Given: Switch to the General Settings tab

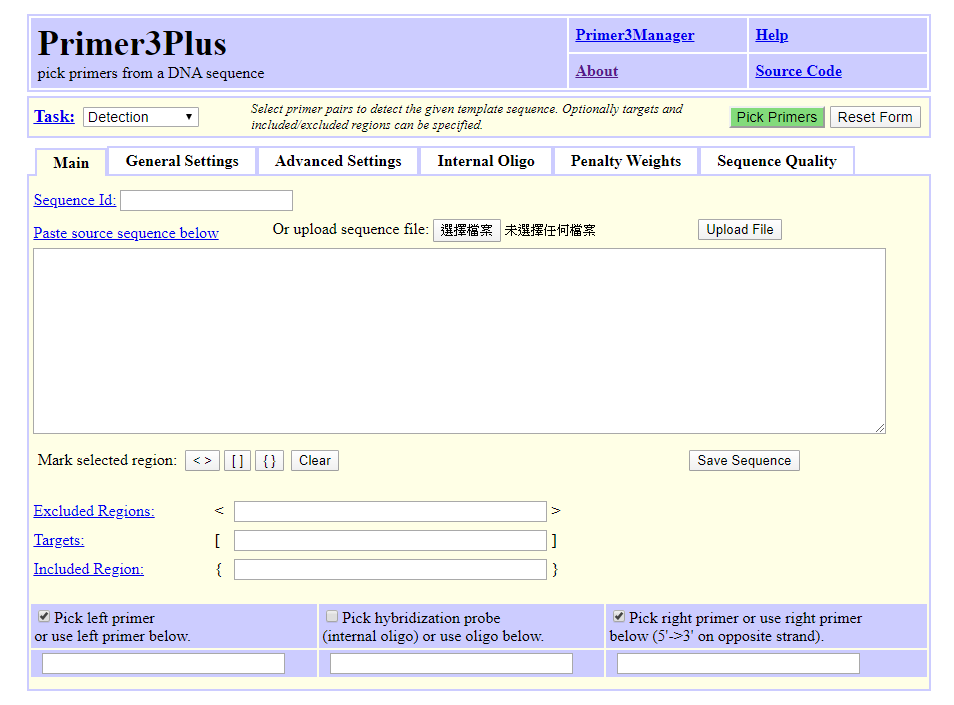Looking at the screenshot, I should [x=182, y=161].
